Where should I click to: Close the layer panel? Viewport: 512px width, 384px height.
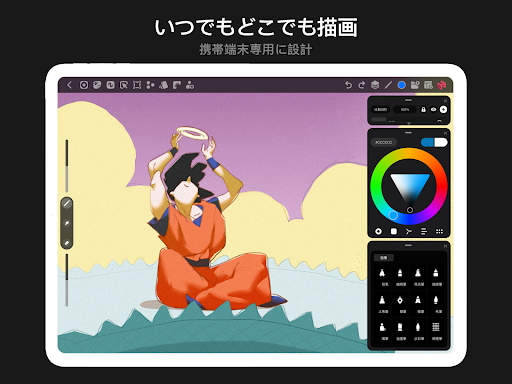(x=445, y=101)
